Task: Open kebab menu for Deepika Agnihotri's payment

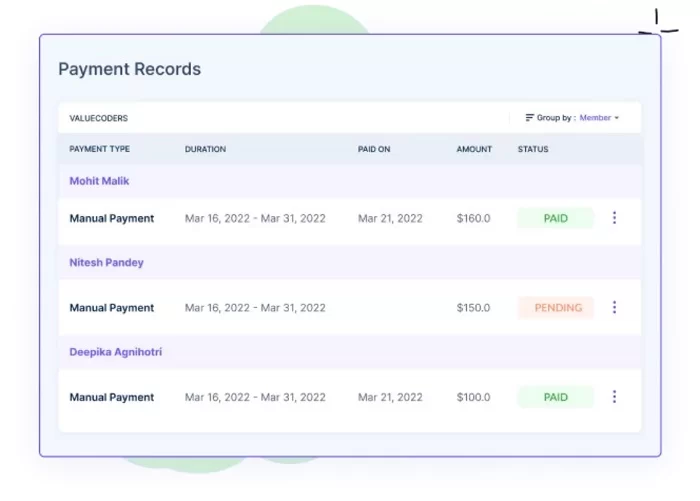Action: click(x=614, y=397)
